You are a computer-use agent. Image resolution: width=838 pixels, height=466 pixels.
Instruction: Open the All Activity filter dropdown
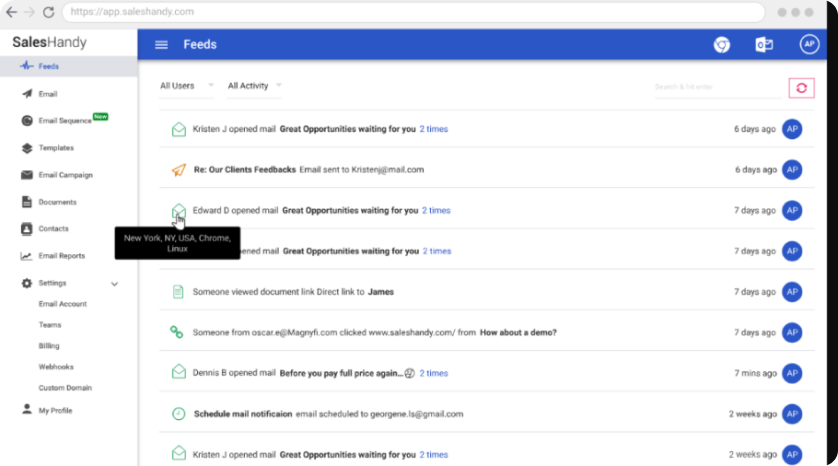coord(254,86)
